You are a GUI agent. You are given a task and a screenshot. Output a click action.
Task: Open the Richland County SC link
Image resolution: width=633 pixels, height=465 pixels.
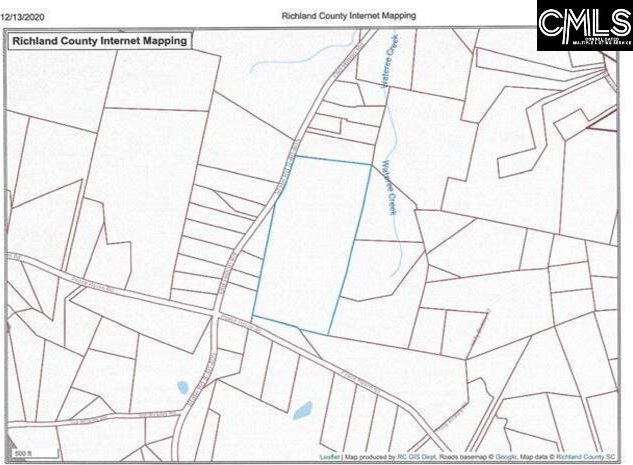(585, 457)
